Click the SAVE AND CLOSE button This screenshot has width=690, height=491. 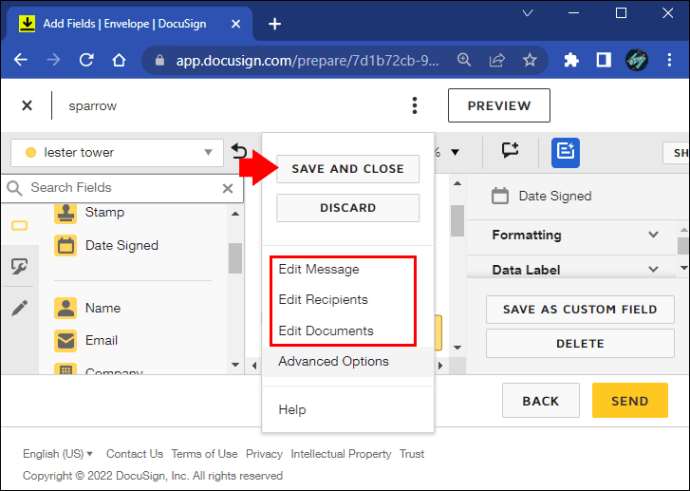click(348, 169)
